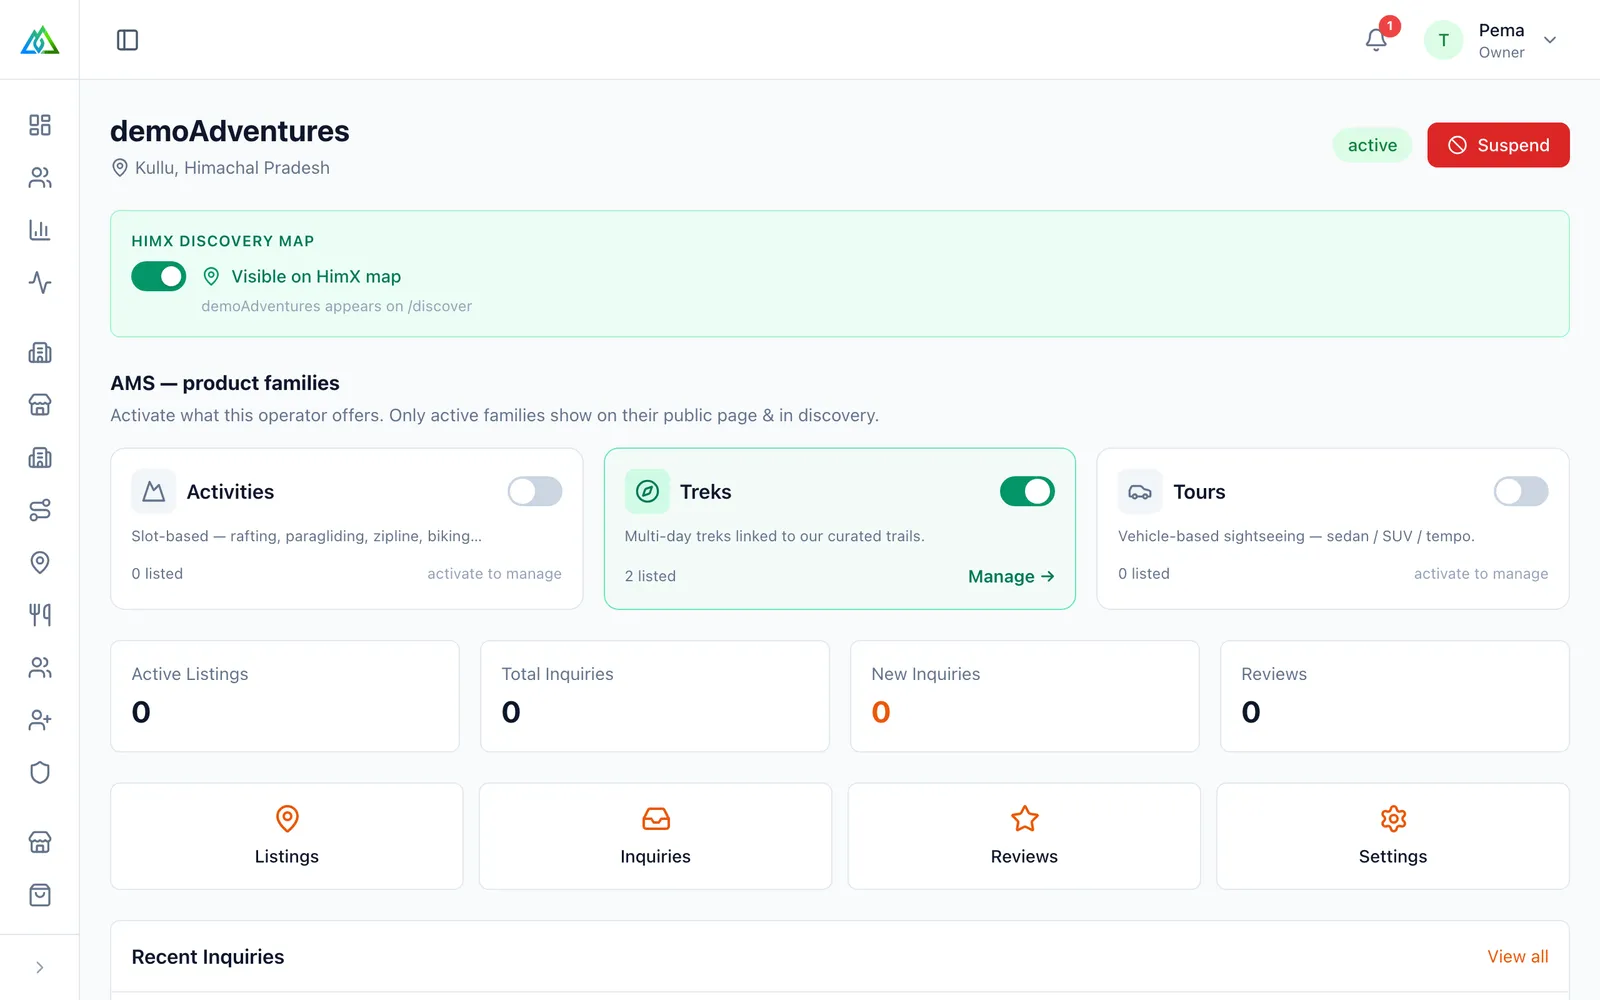
Task: Suspend the demoAdventures operator
Action: point(1498,145)
